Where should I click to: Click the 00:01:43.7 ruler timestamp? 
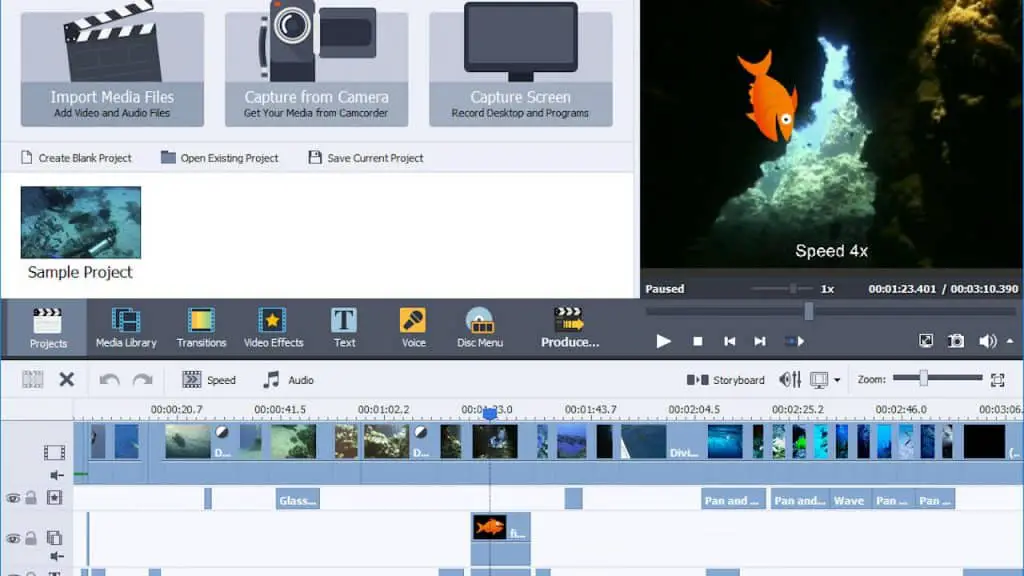pyautogui.click(x=590, y=409)
